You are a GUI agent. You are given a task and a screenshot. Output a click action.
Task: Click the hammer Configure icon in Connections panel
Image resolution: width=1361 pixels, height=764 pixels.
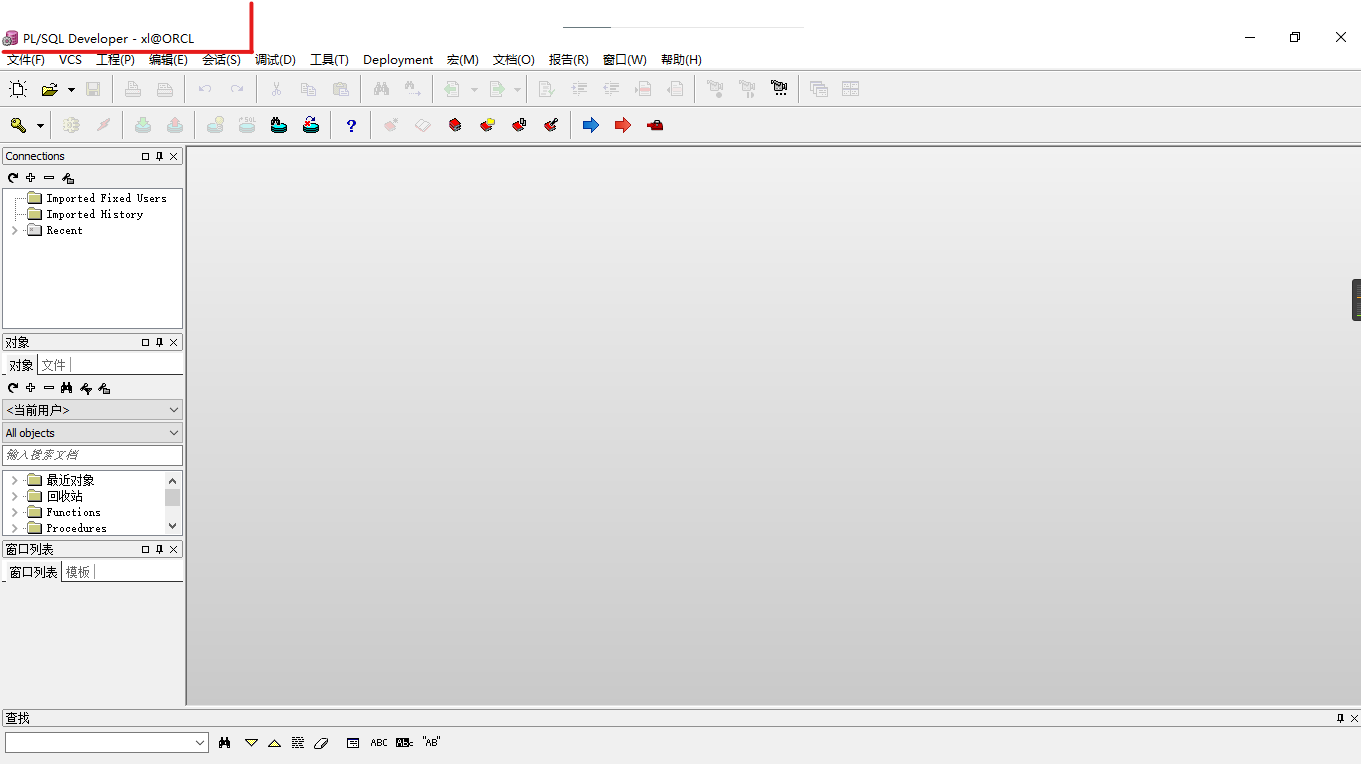pyautogui.click(x=68, y=178)
